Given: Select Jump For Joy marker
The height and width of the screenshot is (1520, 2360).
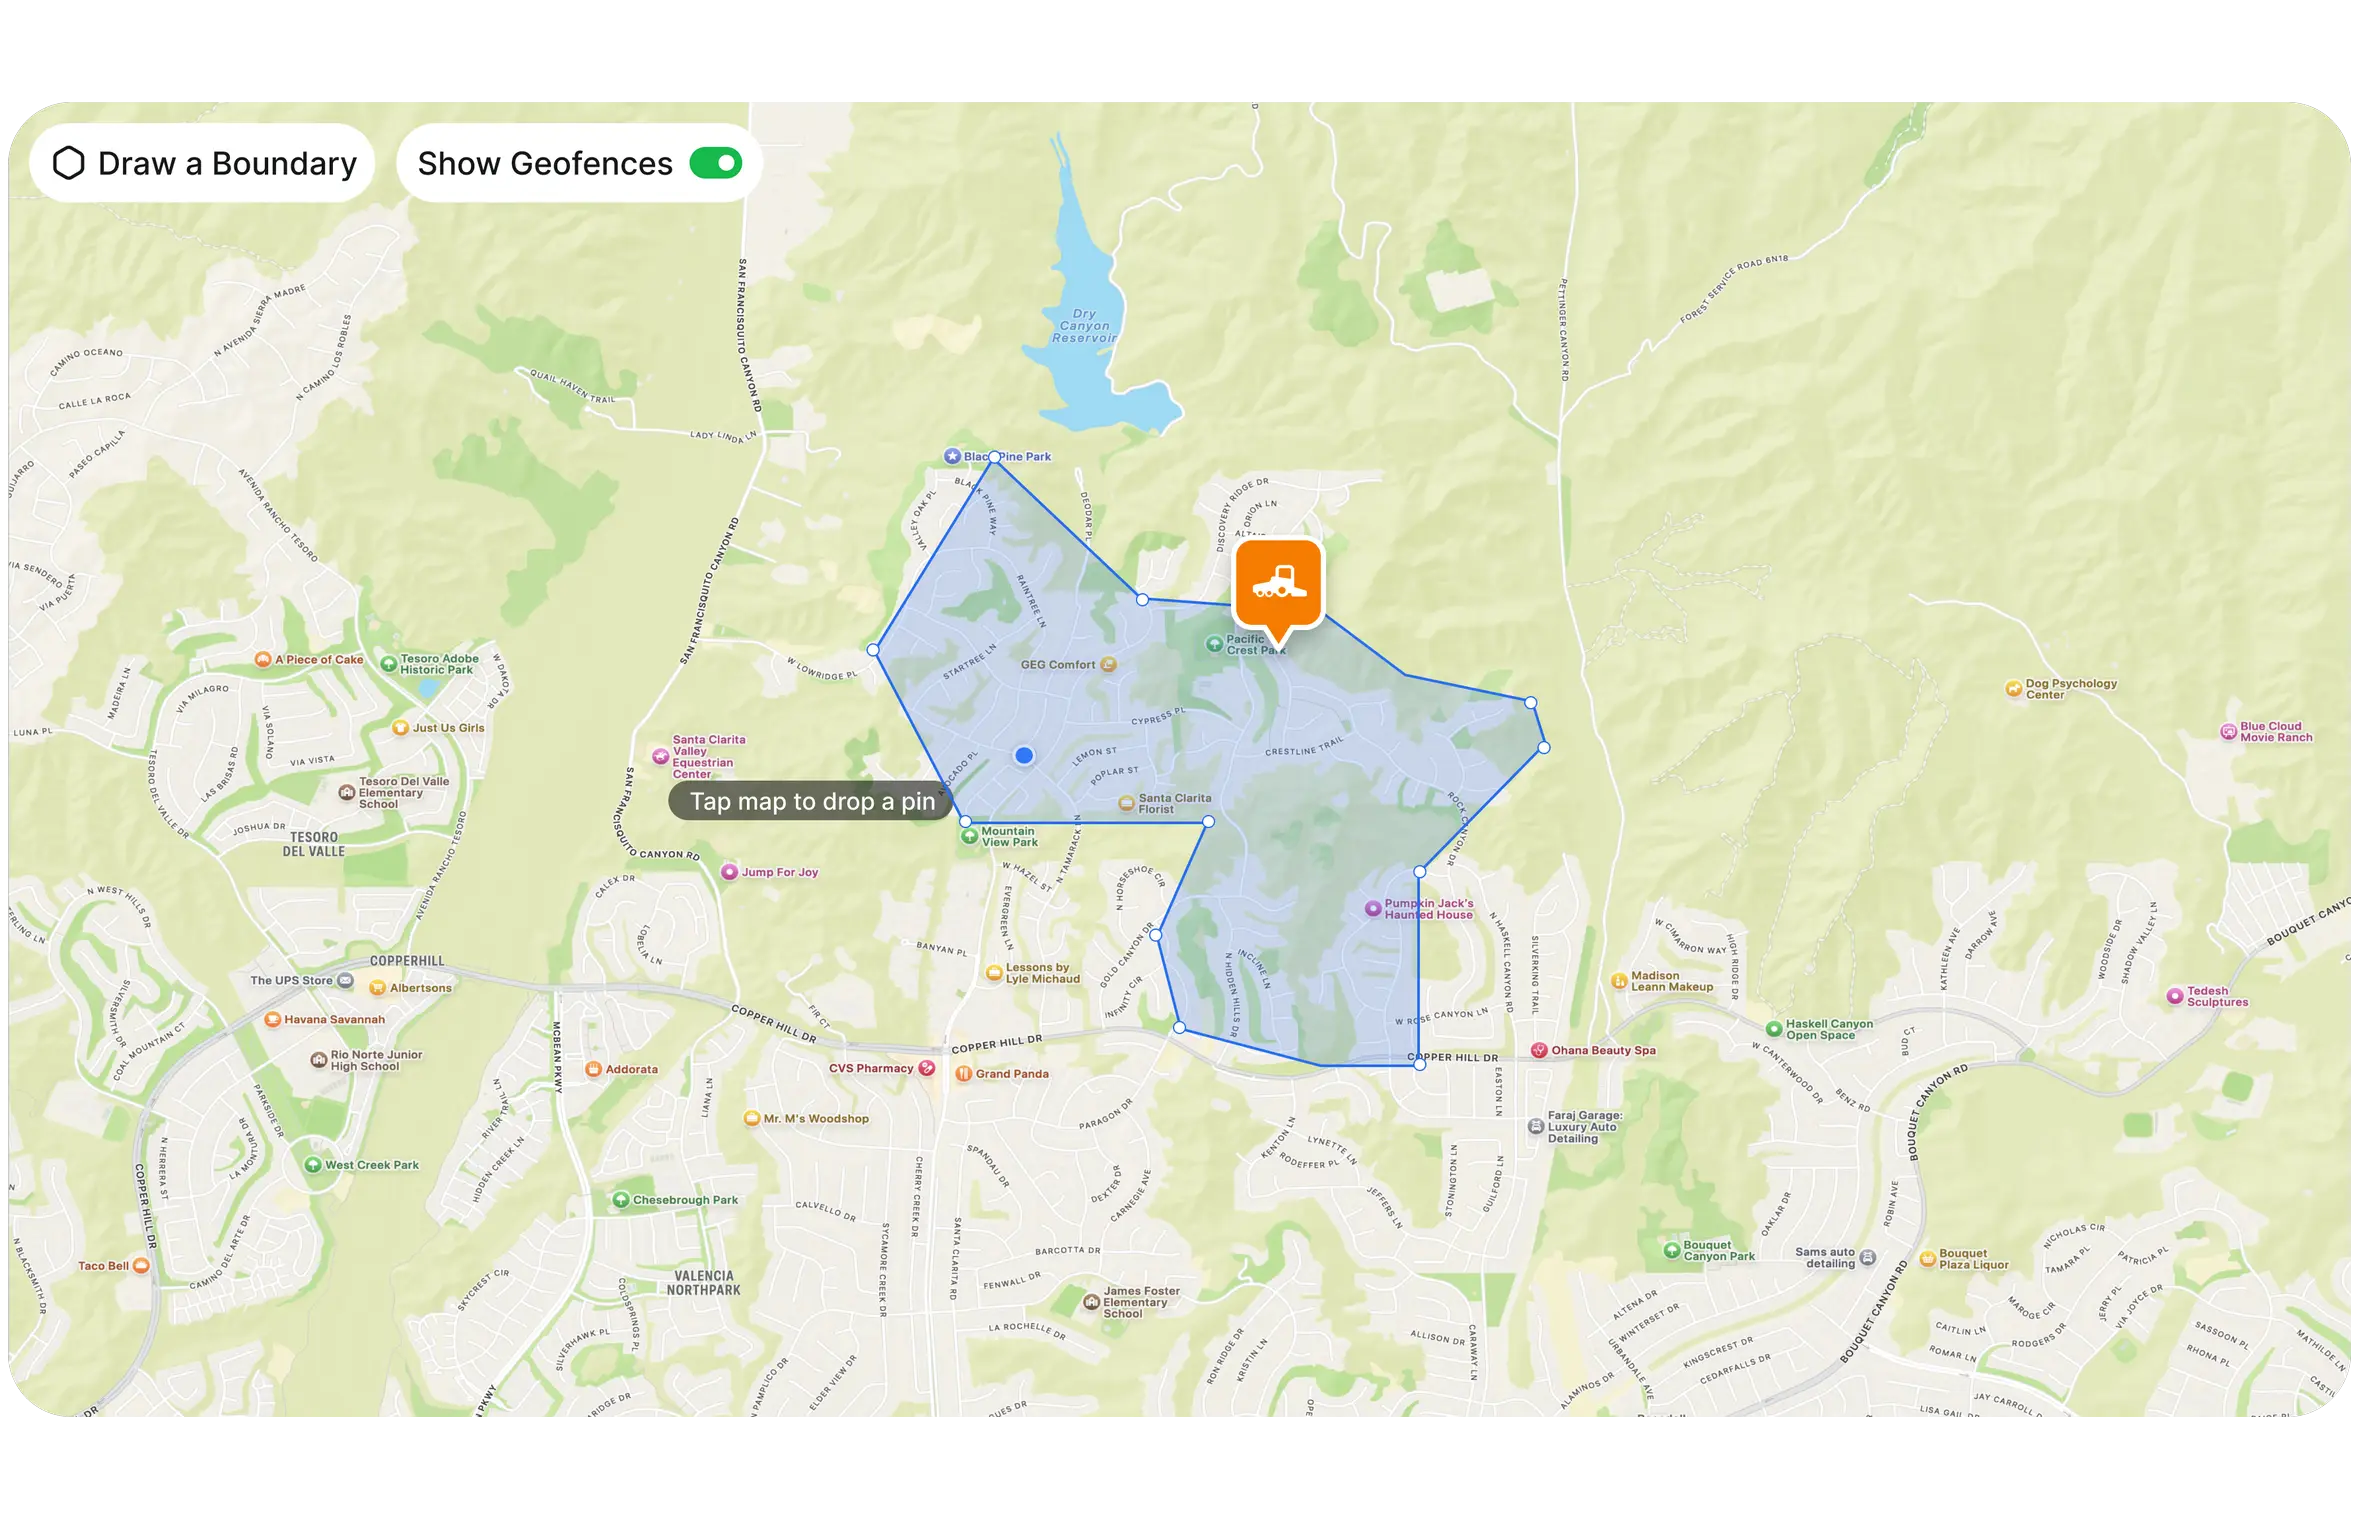Looking at the screenshot, I should tap(730, 872).
